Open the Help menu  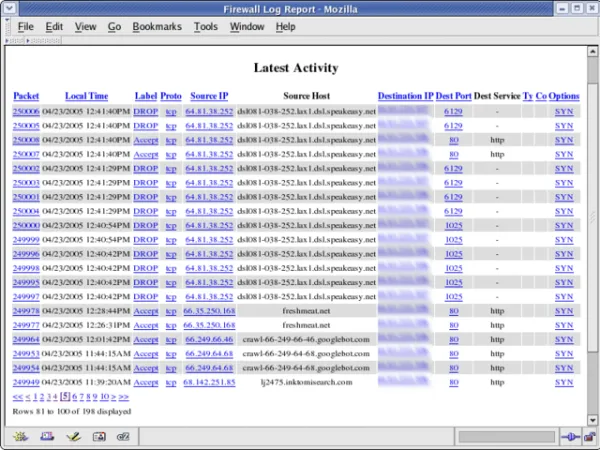(285, 27)
